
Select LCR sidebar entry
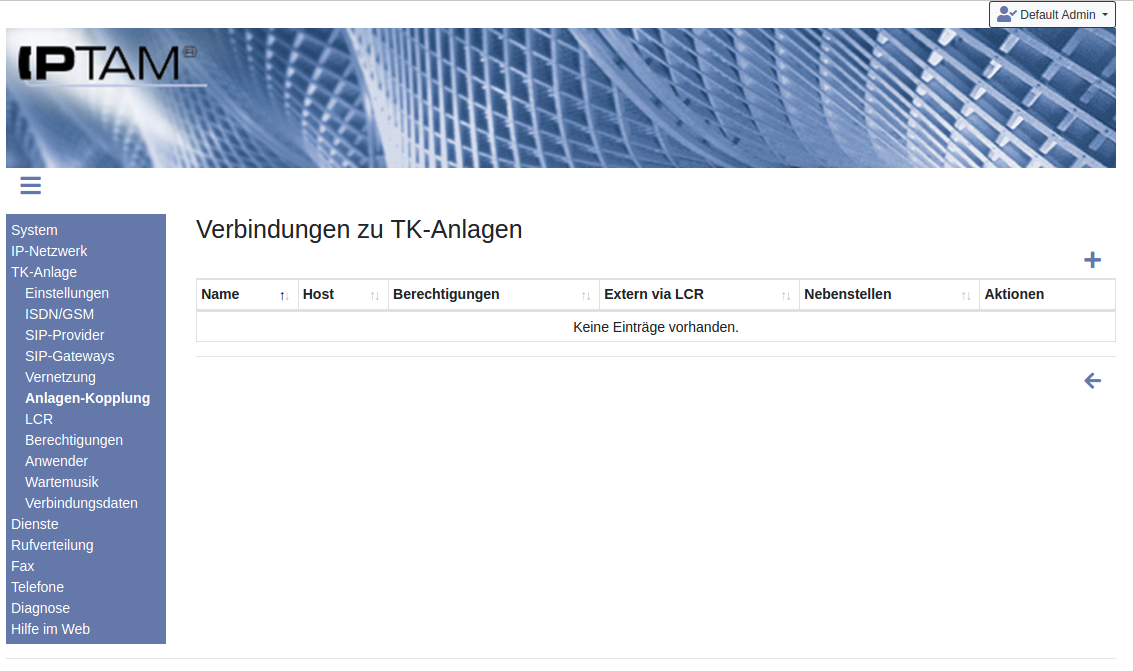(x=39, y=419)
